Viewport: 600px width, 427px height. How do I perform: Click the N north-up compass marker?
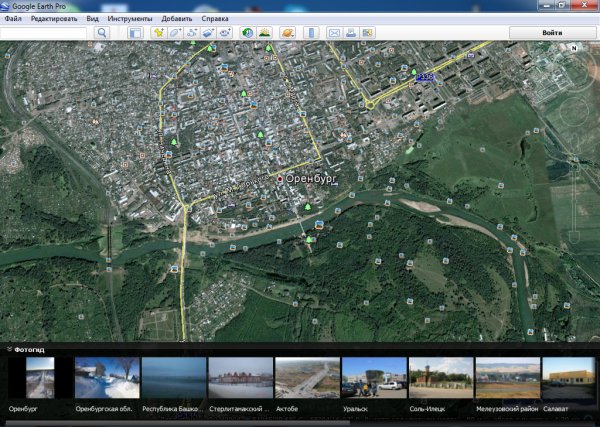point(574,48)
